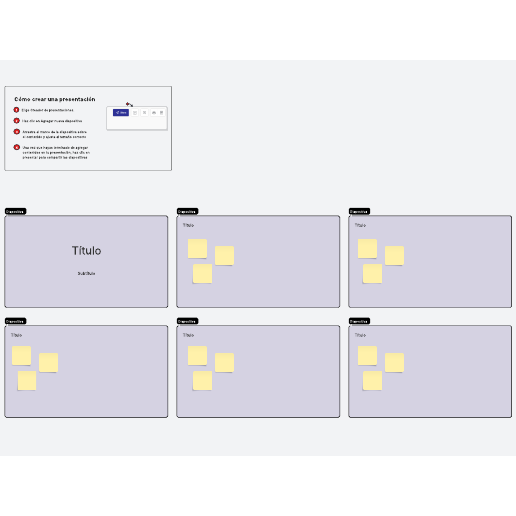The height and width of the screenshot is (516, 516).
Task: Click the icon between the X and last icon
Action: click(x=154, y=113)
